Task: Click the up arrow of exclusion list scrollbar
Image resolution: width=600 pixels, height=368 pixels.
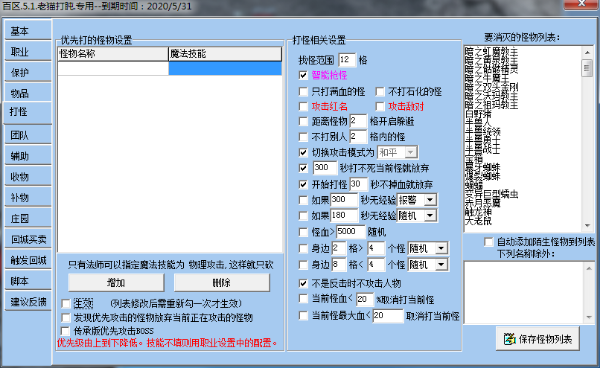Action: (x=589, y=269)
